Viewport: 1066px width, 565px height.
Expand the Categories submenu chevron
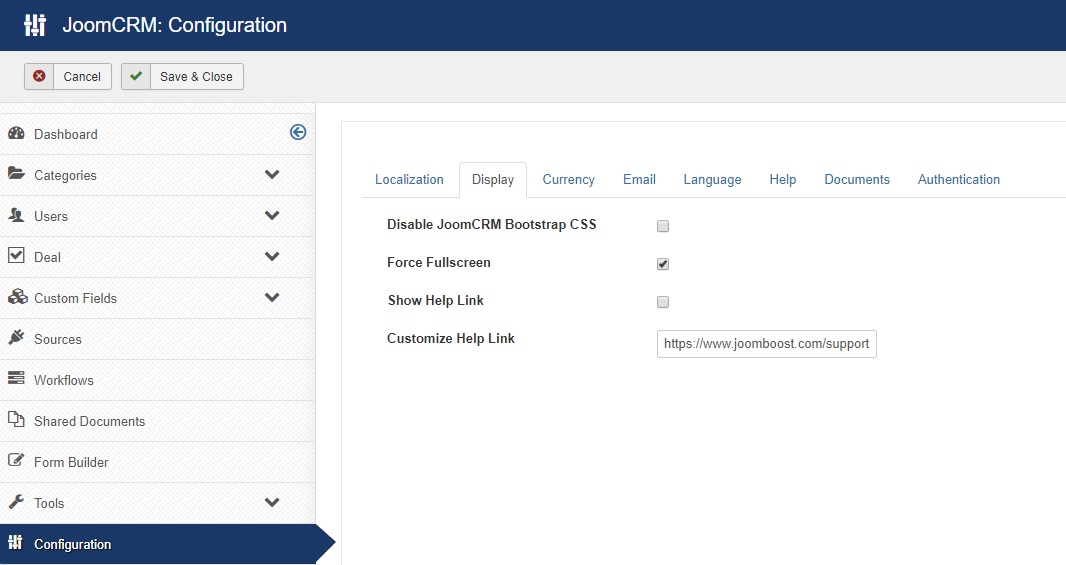[x=272, y=175]
